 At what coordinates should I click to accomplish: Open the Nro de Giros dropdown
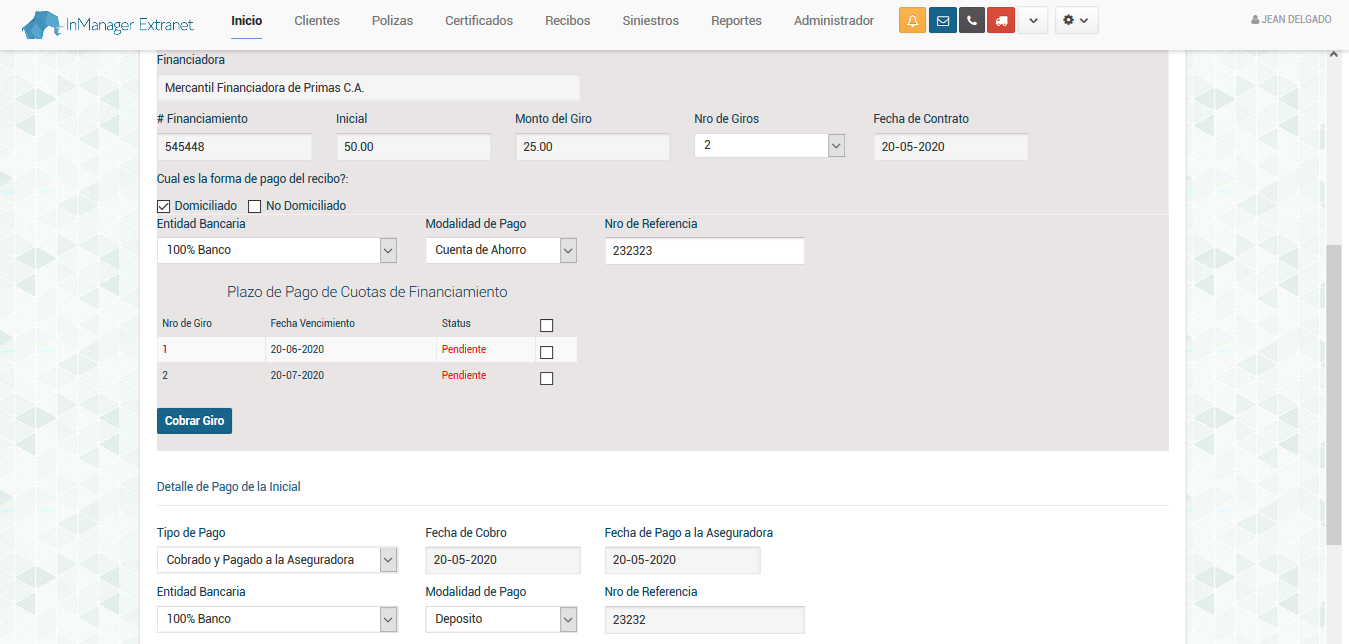(x=769, y=146)
